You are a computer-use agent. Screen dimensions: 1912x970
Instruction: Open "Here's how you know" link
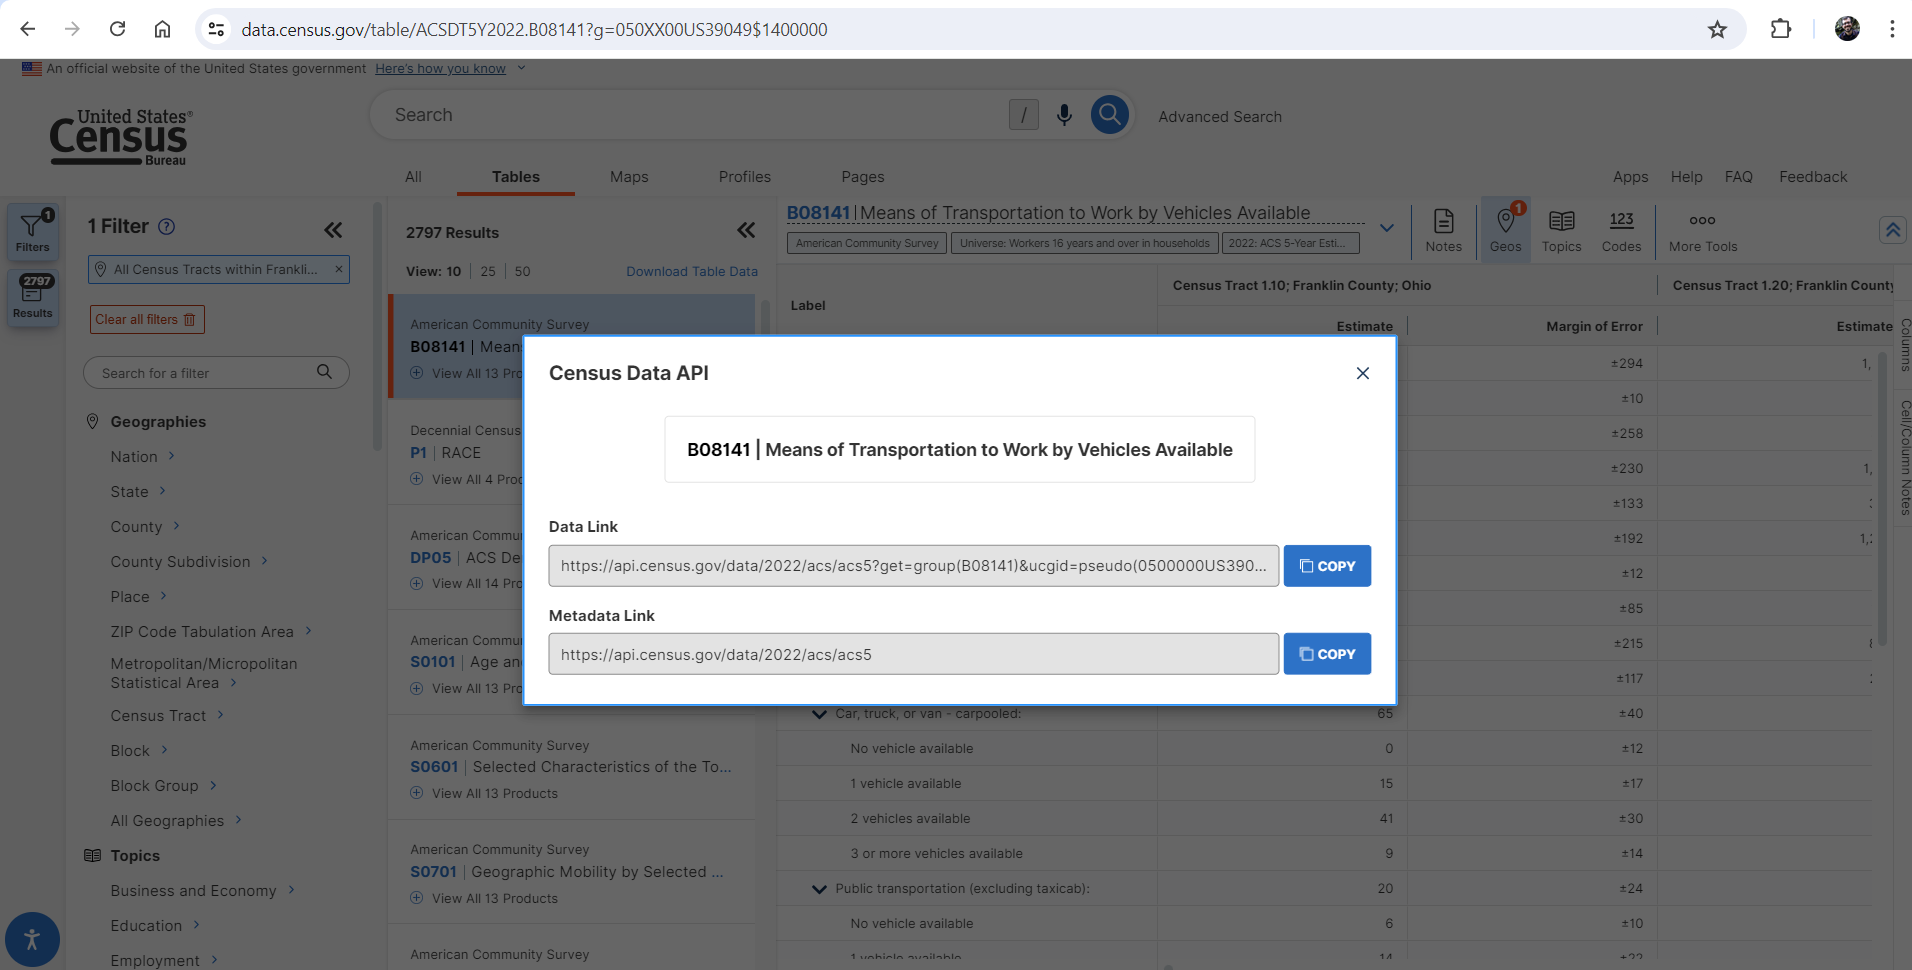point(440,68)
